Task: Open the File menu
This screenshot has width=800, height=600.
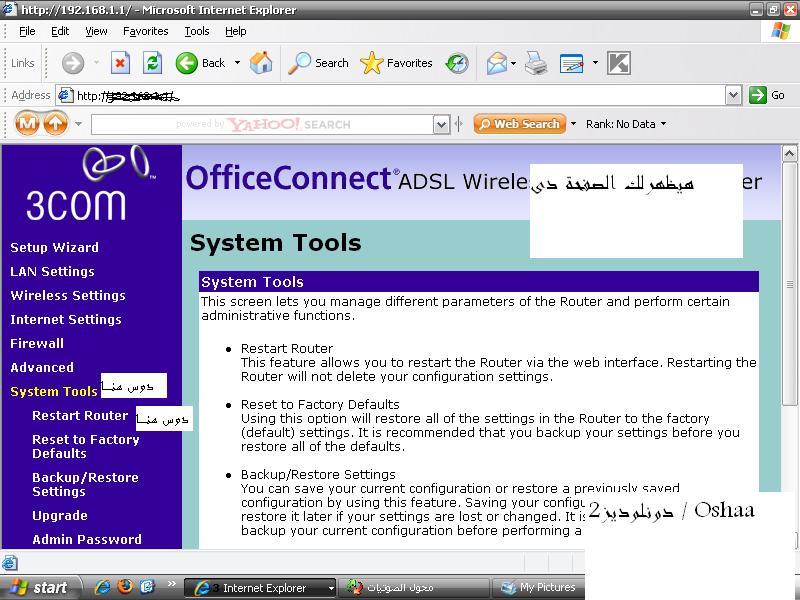Action: tap(27, 32)
